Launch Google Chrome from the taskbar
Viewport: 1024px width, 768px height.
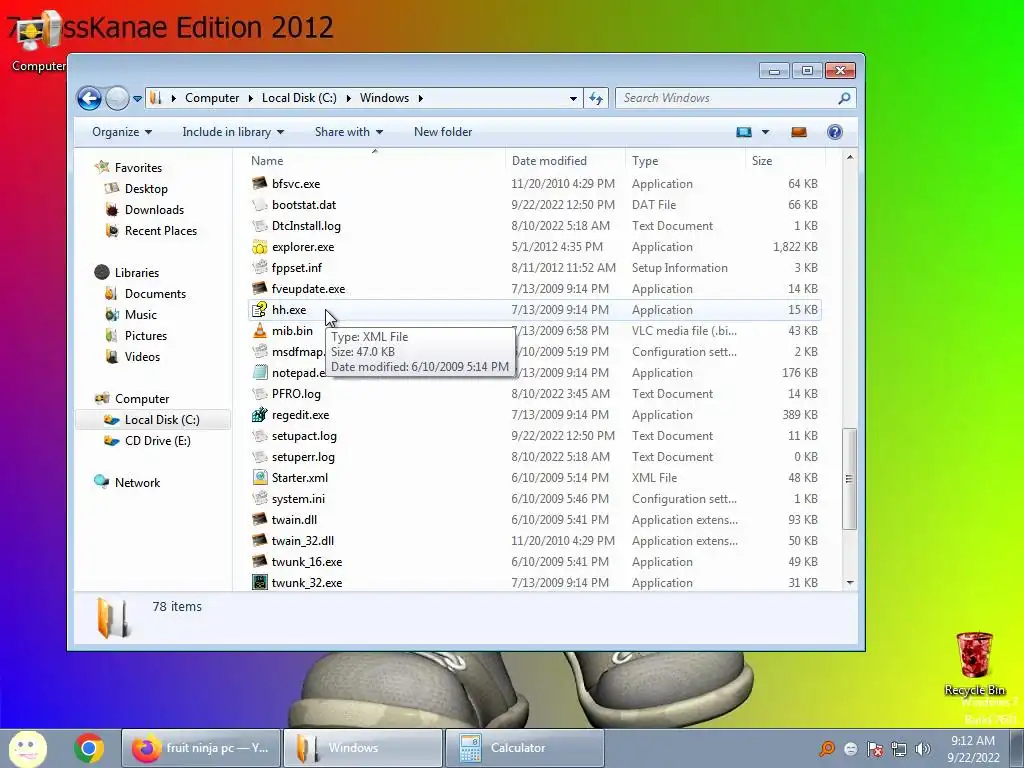tap(89, 748)
